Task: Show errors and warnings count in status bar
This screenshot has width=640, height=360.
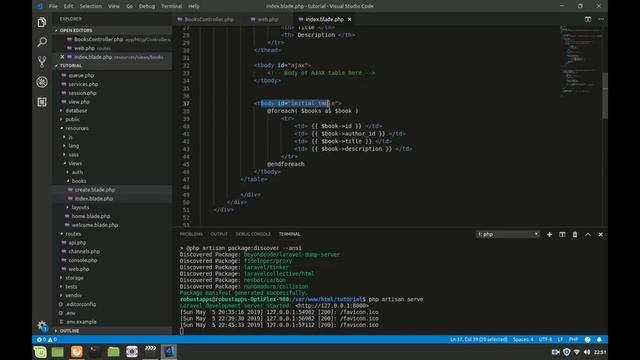Action: (x=47, y=340)
